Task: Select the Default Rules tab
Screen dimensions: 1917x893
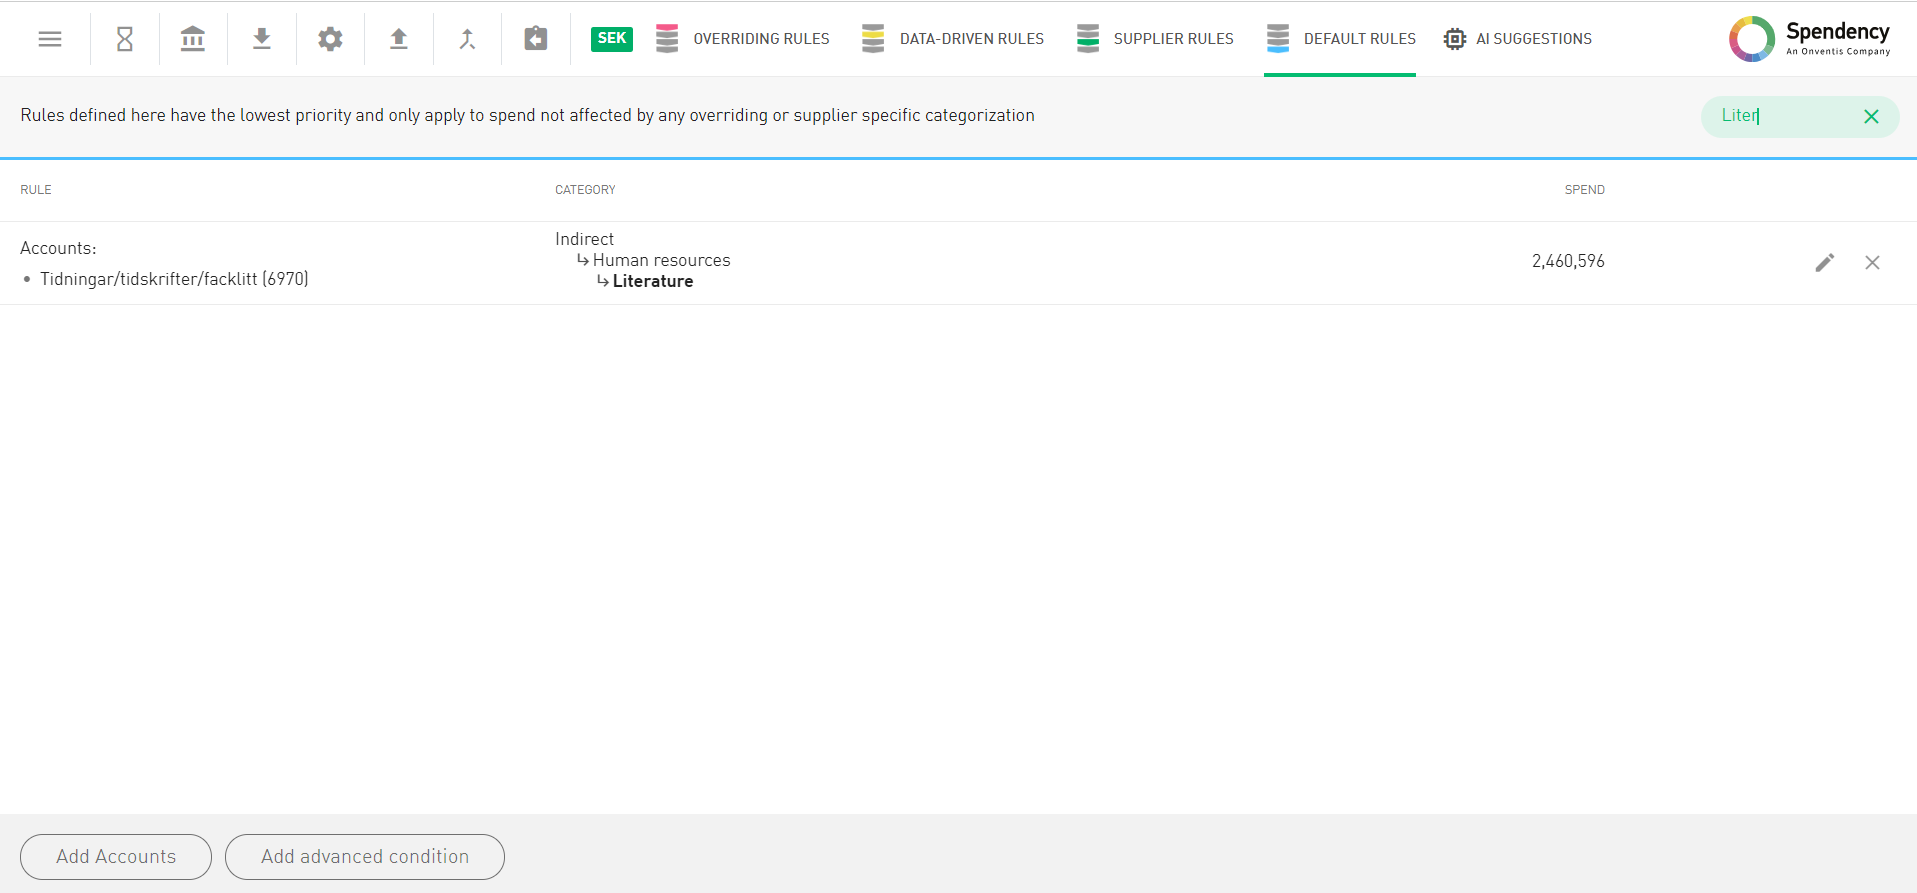Action: point(1340,39)
